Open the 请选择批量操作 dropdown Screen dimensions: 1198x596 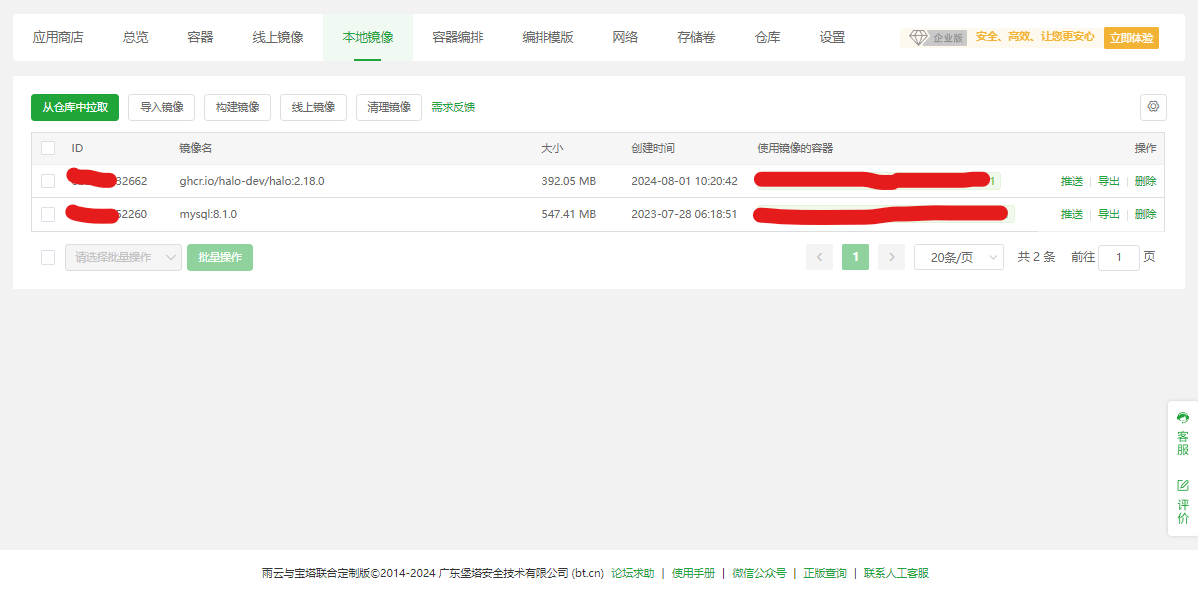pyautogui.click(x=122, y=257)
